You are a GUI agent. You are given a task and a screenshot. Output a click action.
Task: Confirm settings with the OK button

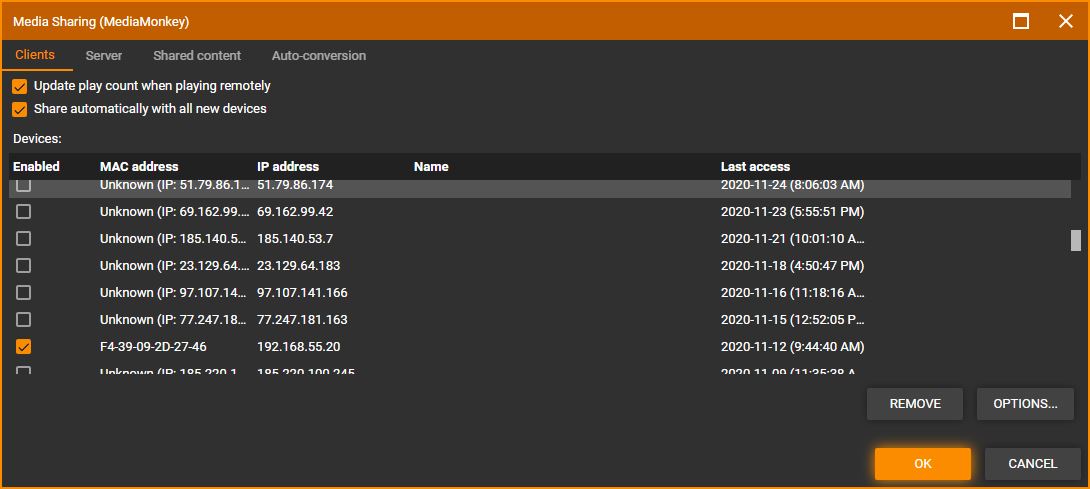(x=922, y=464)
